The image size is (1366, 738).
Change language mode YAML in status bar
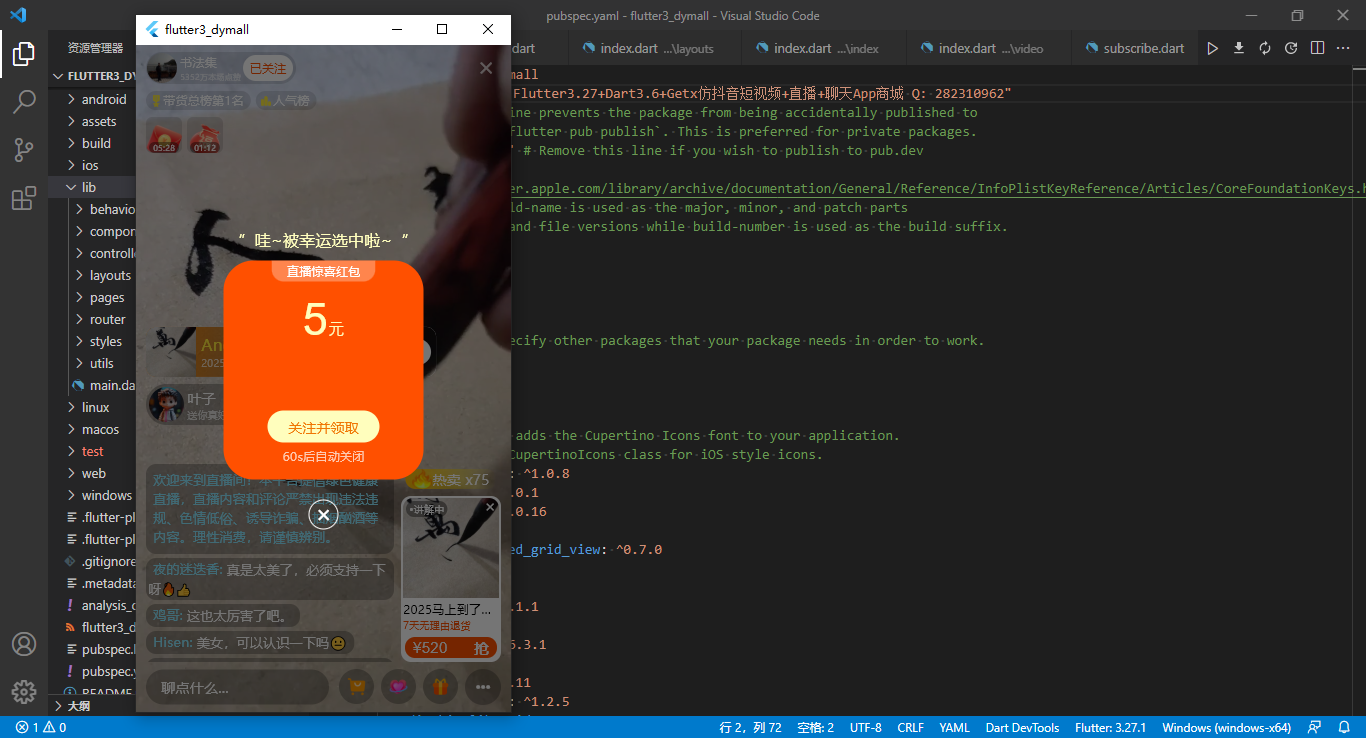click(x=954, y=727)
